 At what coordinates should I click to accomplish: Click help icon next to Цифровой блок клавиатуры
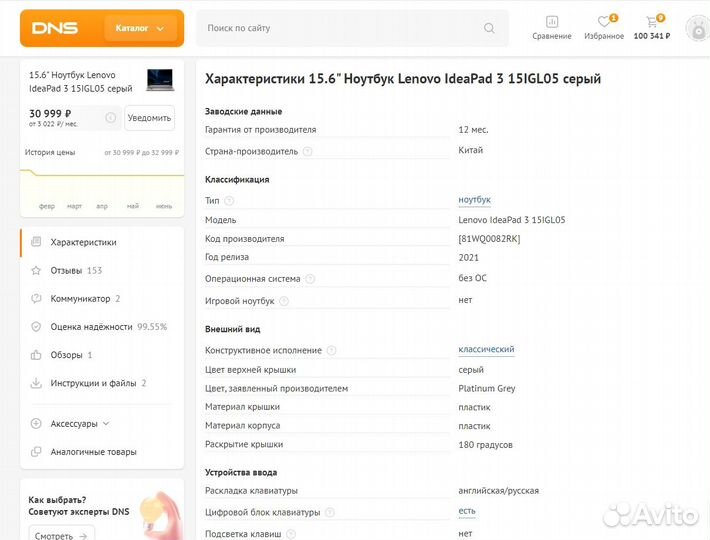330,512
